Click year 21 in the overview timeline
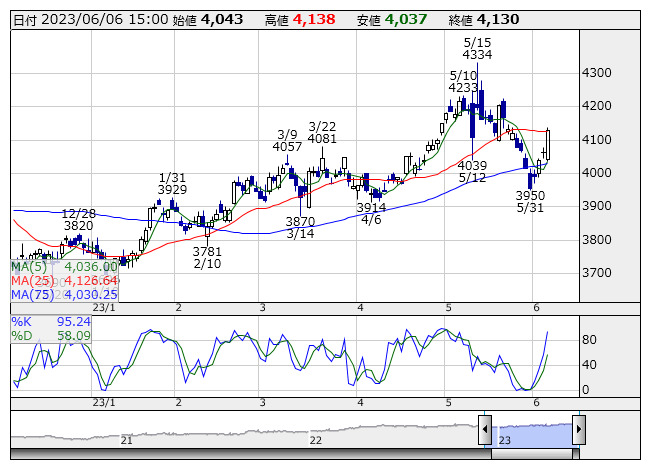The width and height of the screenshot is (653, 470). (127, 440)
